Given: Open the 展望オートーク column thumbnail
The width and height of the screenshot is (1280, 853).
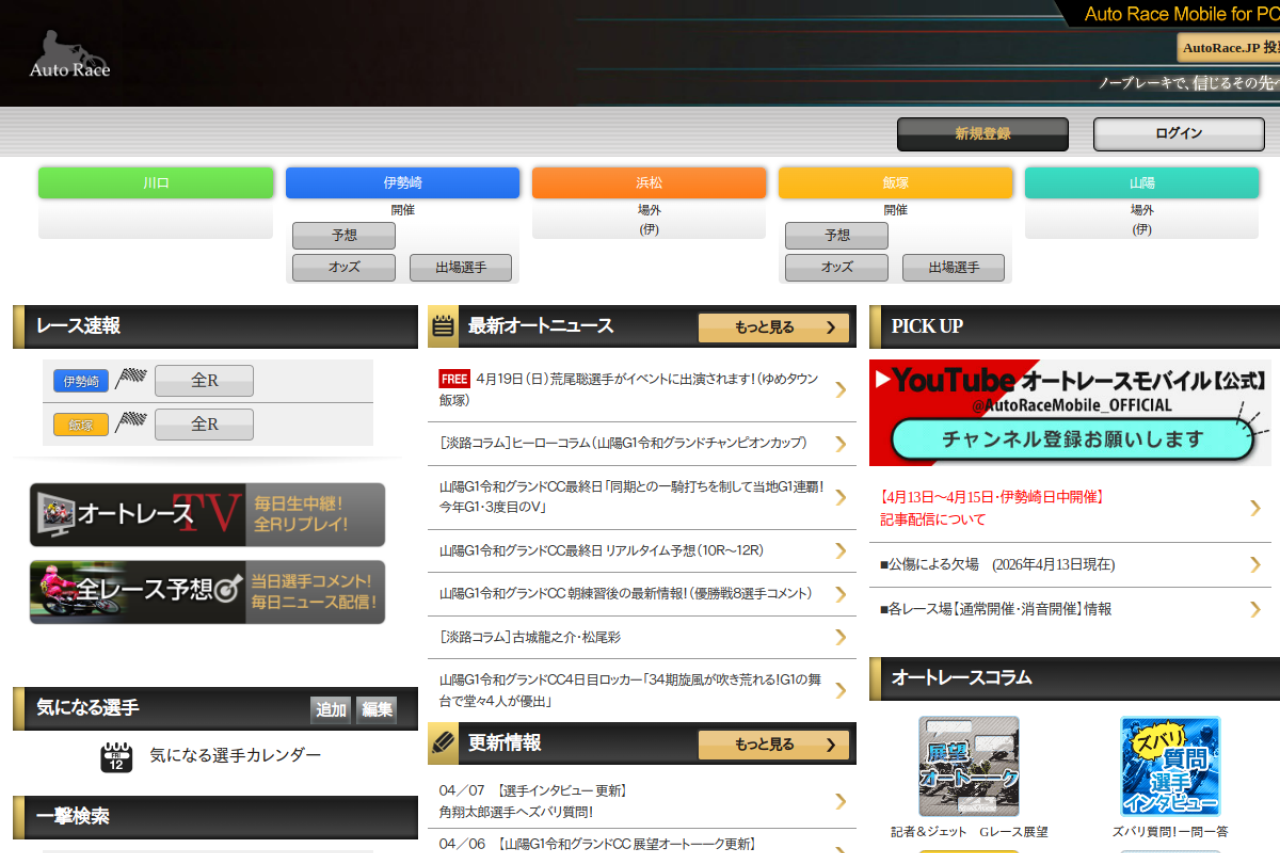Looking at the screenshot, I should point(968,766).
